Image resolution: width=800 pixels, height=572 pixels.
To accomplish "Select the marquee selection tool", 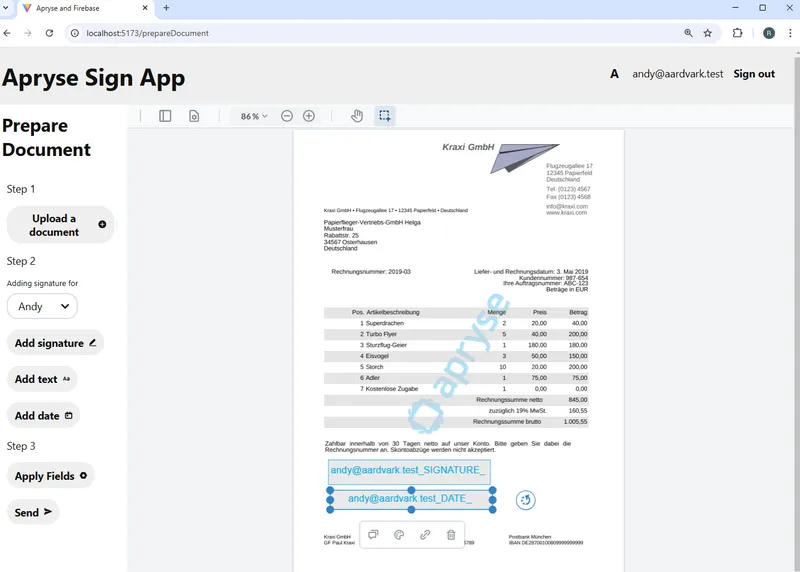I will [x=385, y=116].
